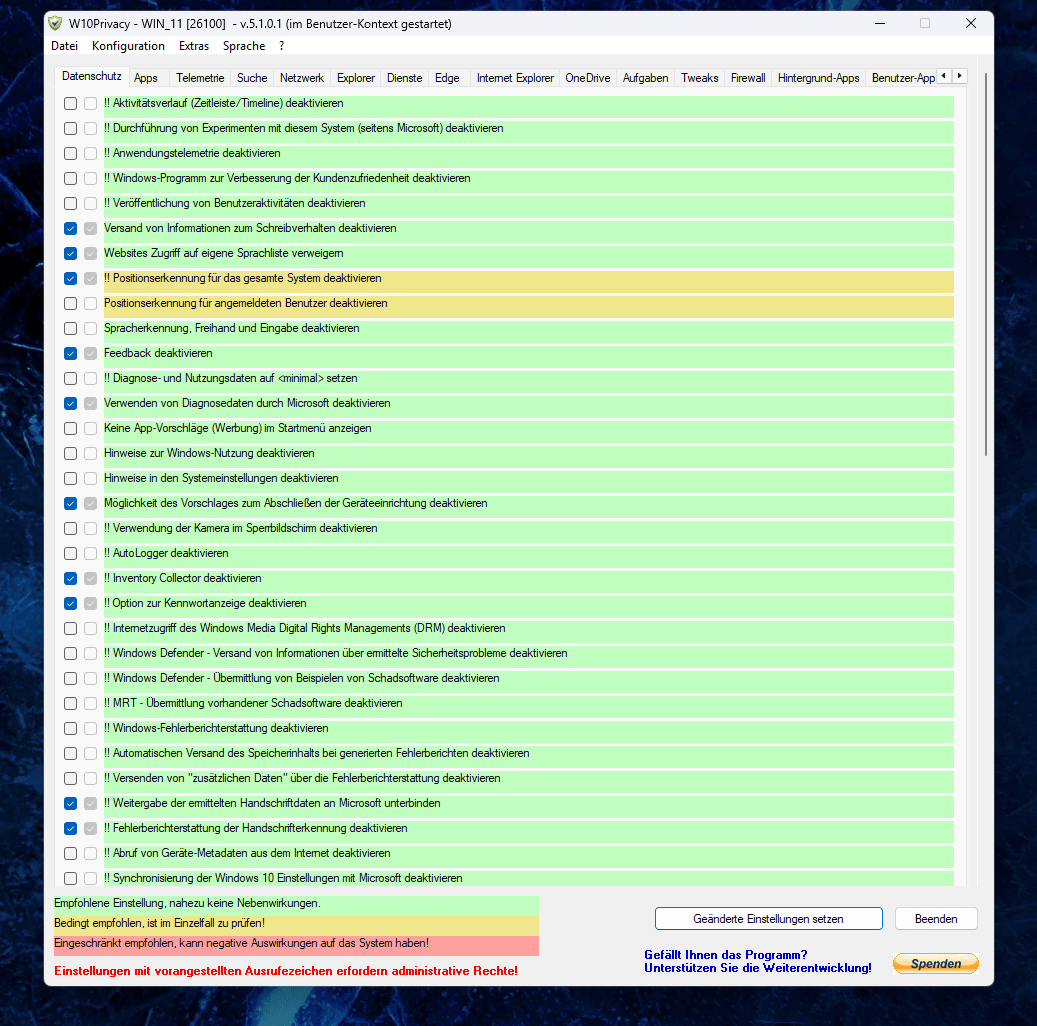Screen dimensions: 1037x1026
Task: Click the gold Spenden button
Action: point(935,963)
